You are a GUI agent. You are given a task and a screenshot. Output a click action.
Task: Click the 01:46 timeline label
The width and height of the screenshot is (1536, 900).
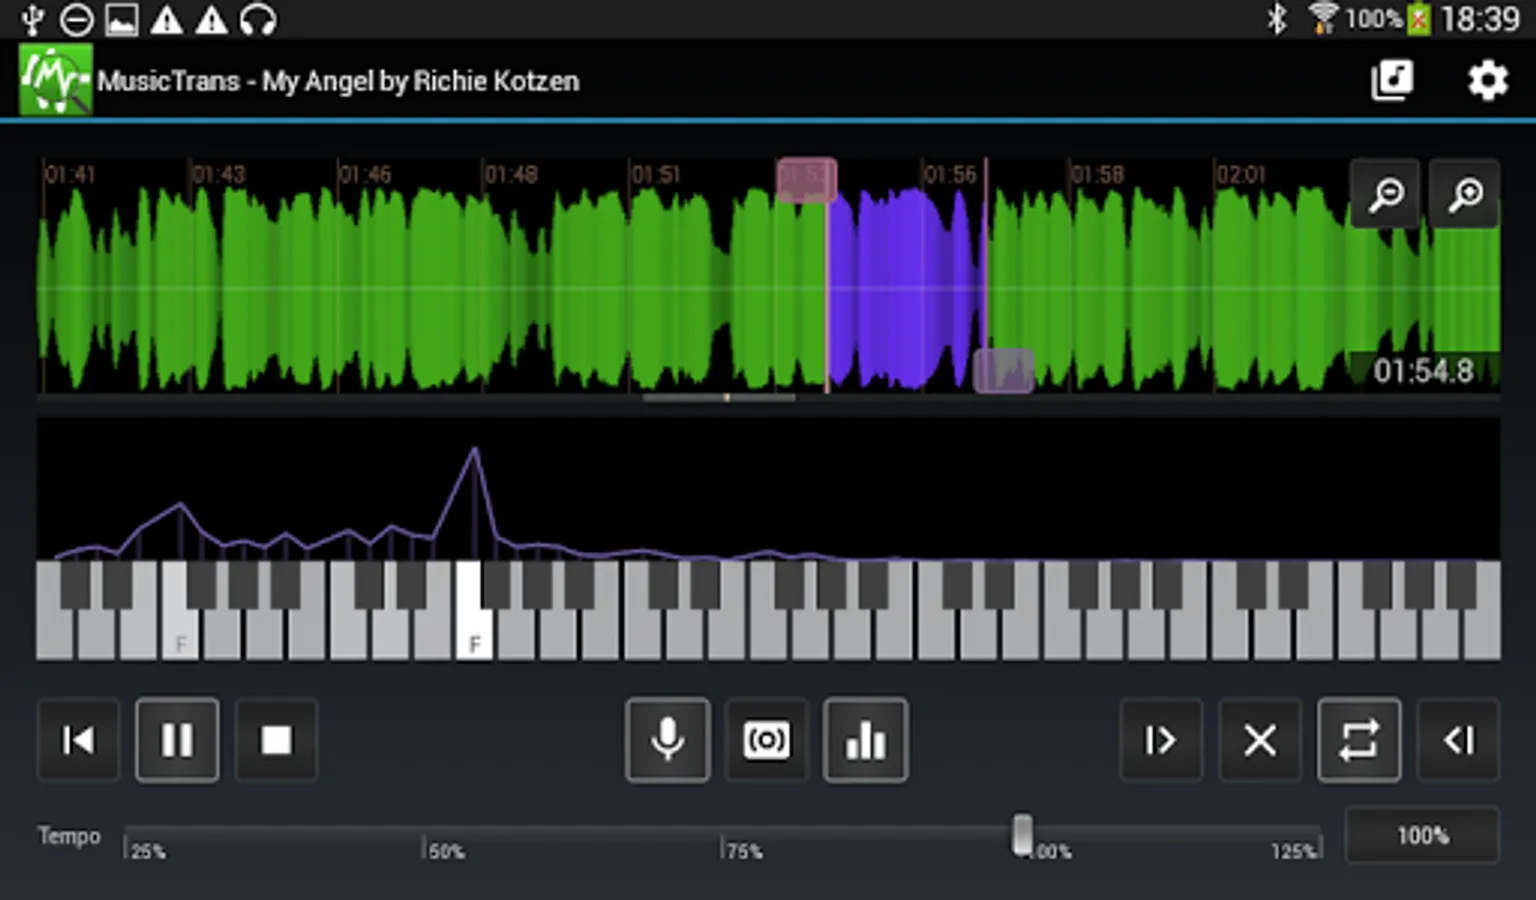click(x=364, y=175)
